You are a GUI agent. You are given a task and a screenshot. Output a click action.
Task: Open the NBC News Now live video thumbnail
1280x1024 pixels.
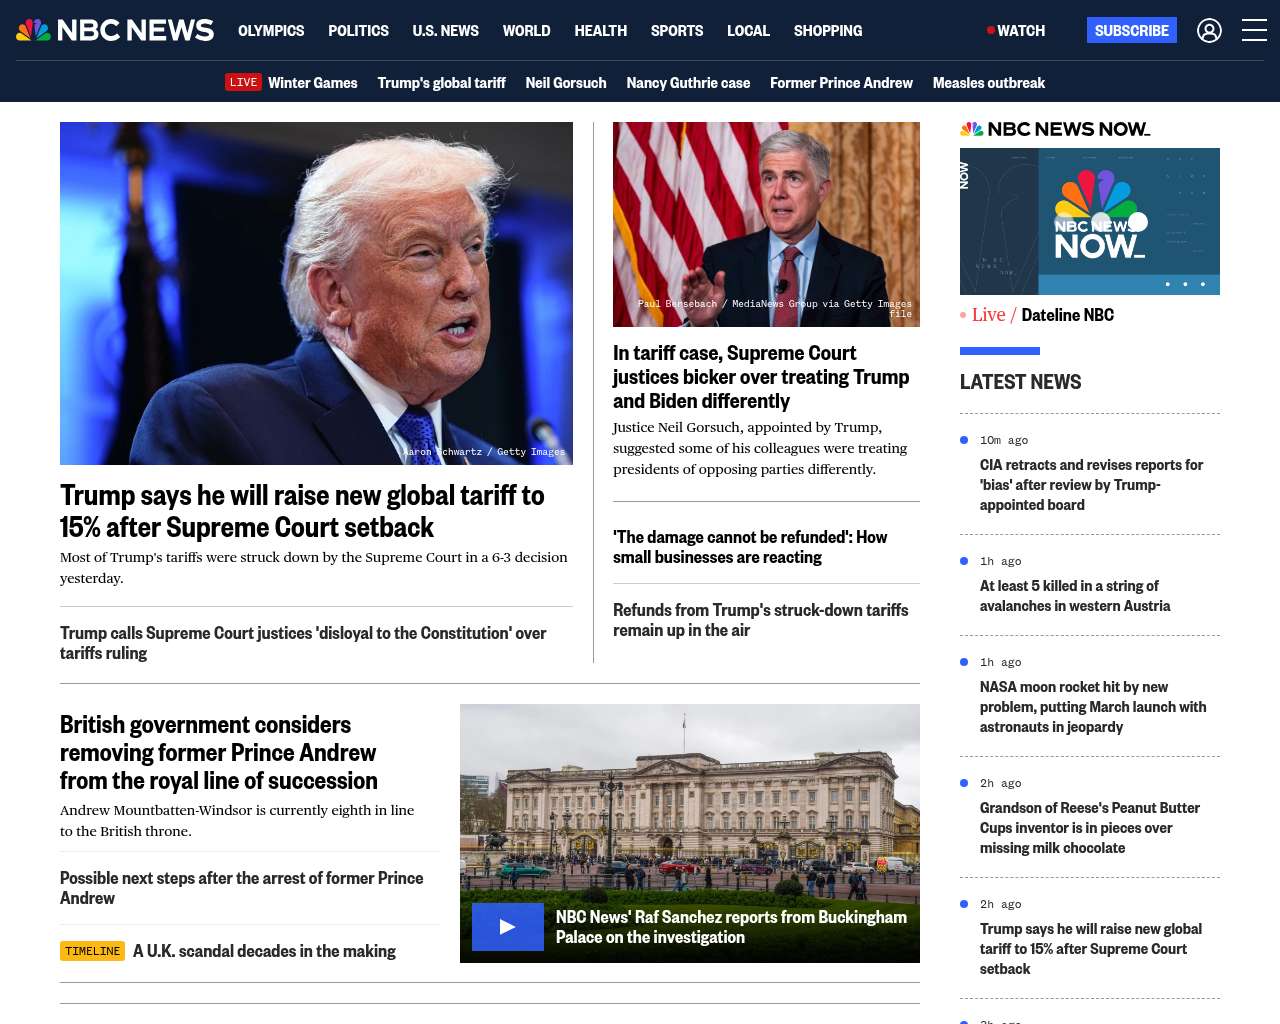1089,221
